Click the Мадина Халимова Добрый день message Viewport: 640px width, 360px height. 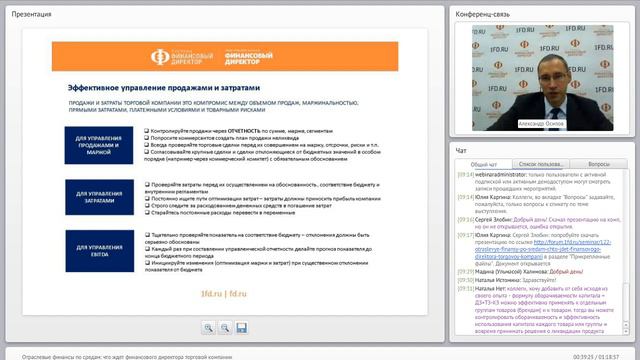pyautogui.click(x=520, y=271)
